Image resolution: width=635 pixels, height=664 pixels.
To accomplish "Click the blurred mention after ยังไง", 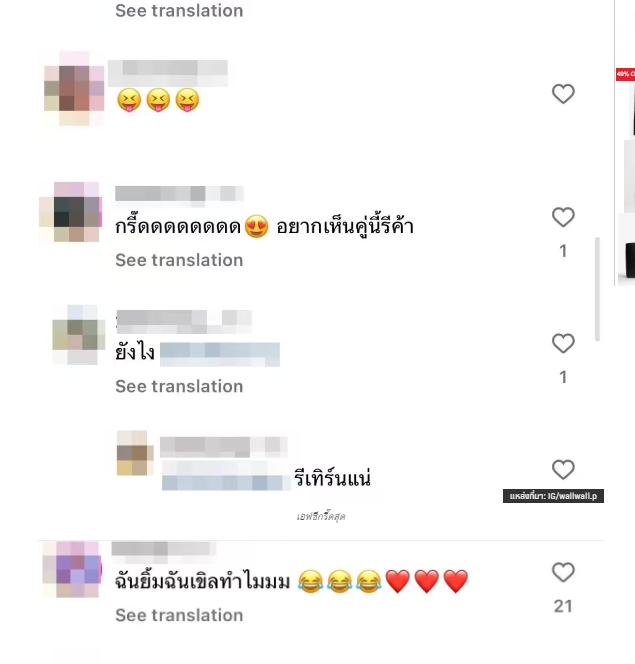I will 220,354.
